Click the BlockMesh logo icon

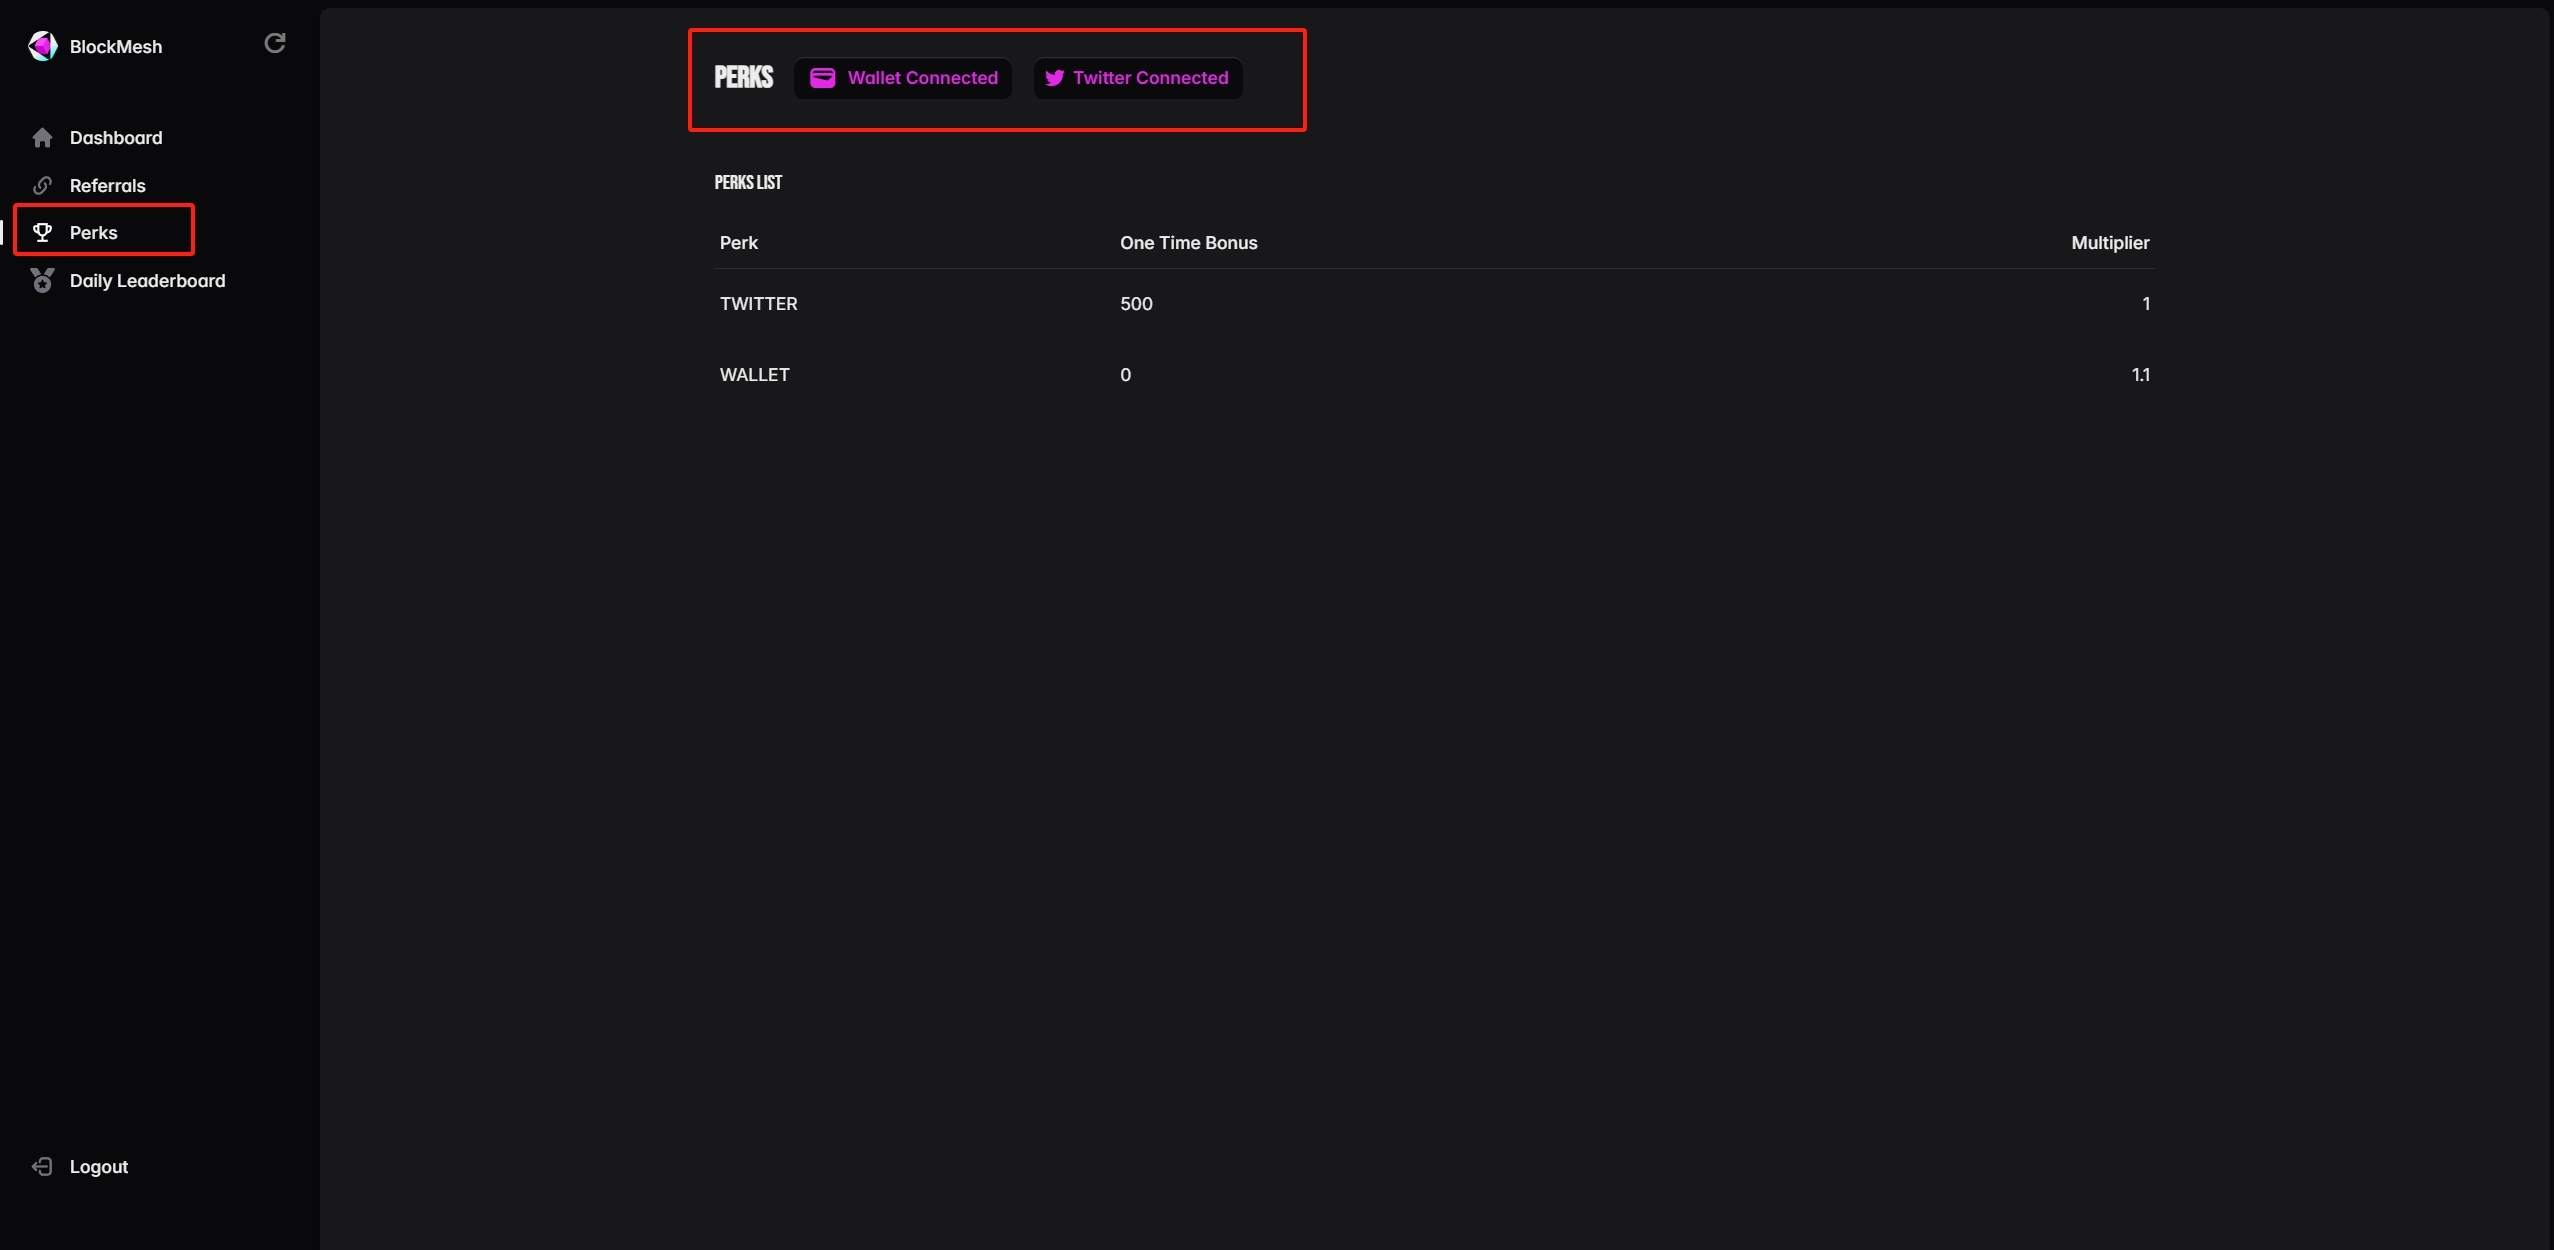[x=42, y=46]
